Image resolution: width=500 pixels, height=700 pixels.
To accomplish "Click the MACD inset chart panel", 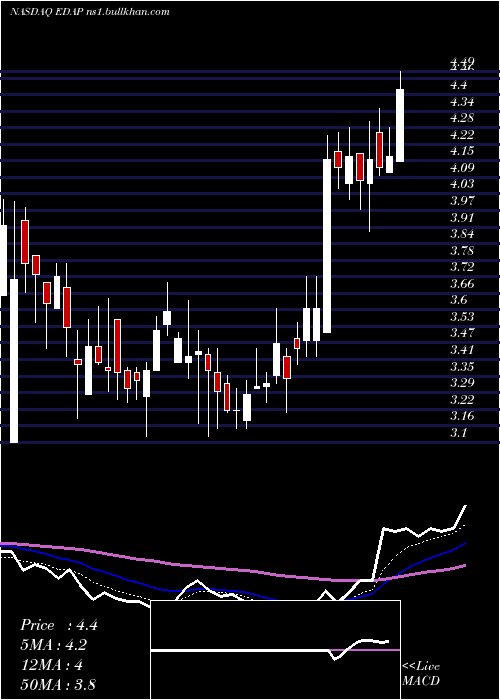I will click(x=275, y=650).
